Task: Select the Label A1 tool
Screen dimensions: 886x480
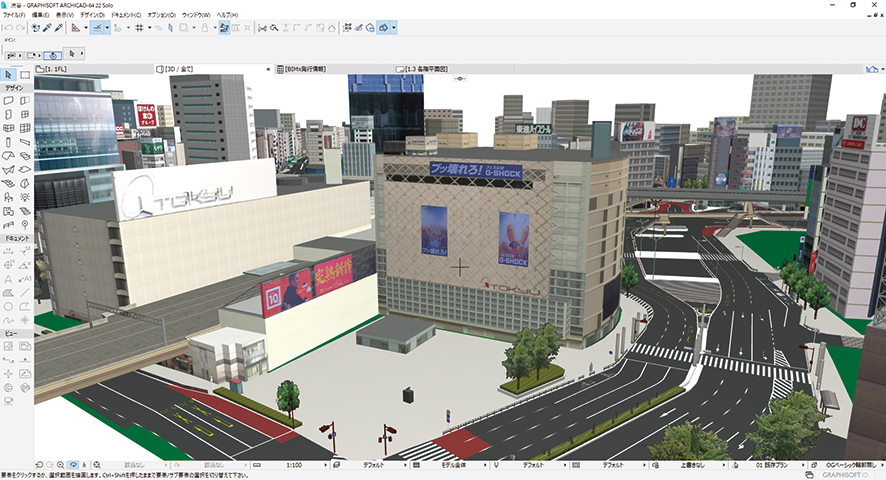Action: click(x=25, y=279)
